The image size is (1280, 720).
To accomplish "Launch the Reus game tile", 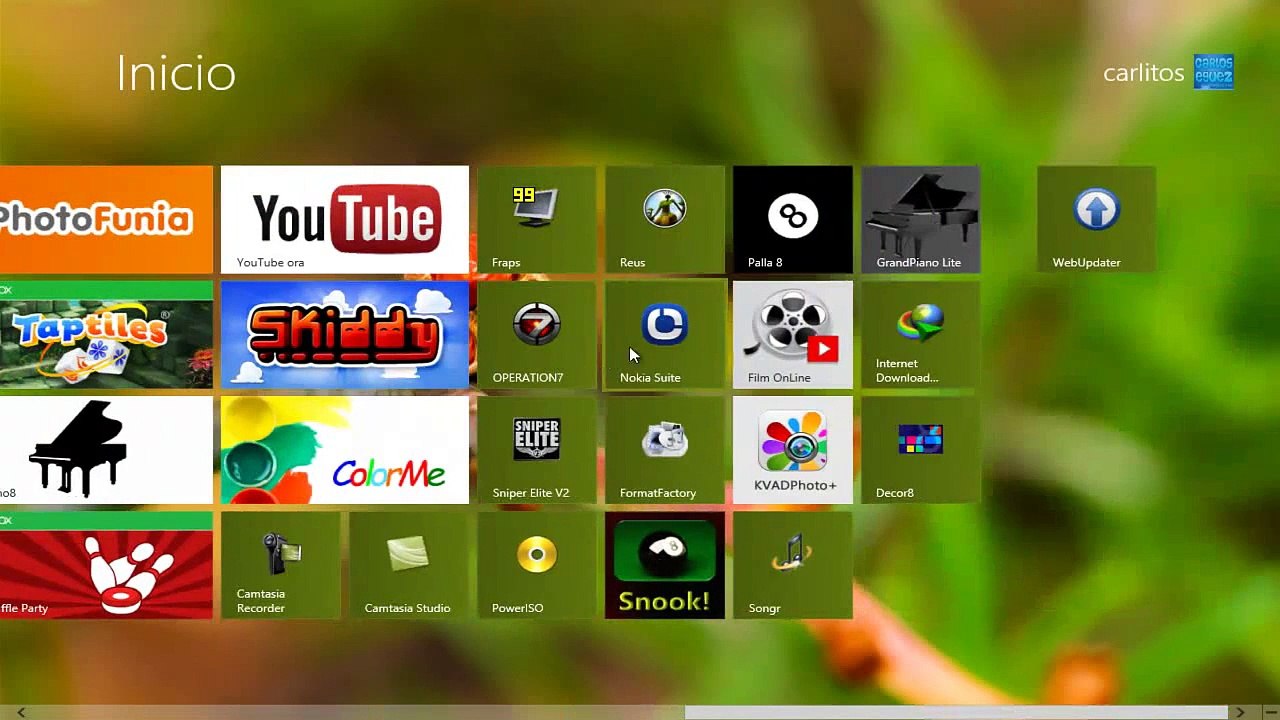I will coord(664,219).
